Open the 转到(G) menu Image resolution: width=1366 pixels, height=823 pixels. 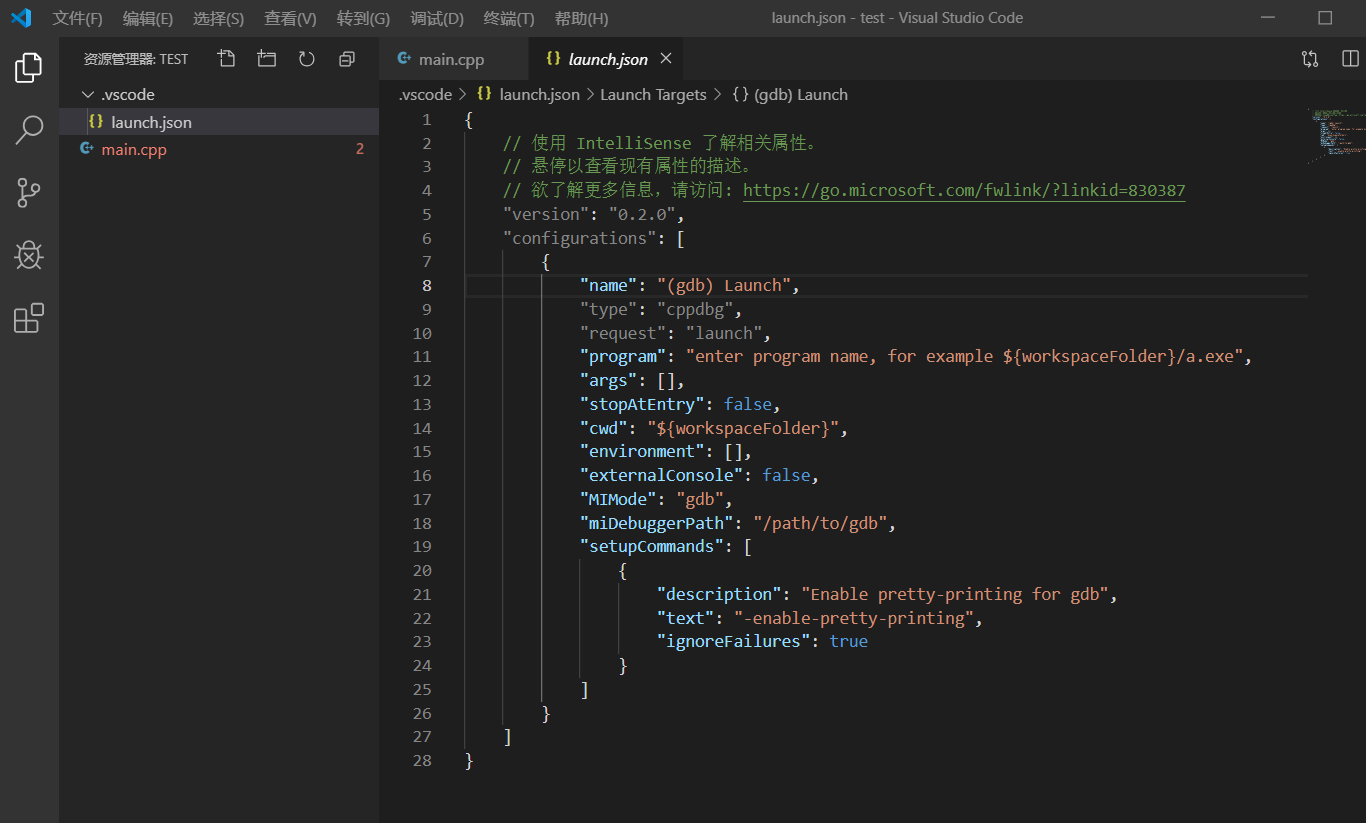pos(363,18)
